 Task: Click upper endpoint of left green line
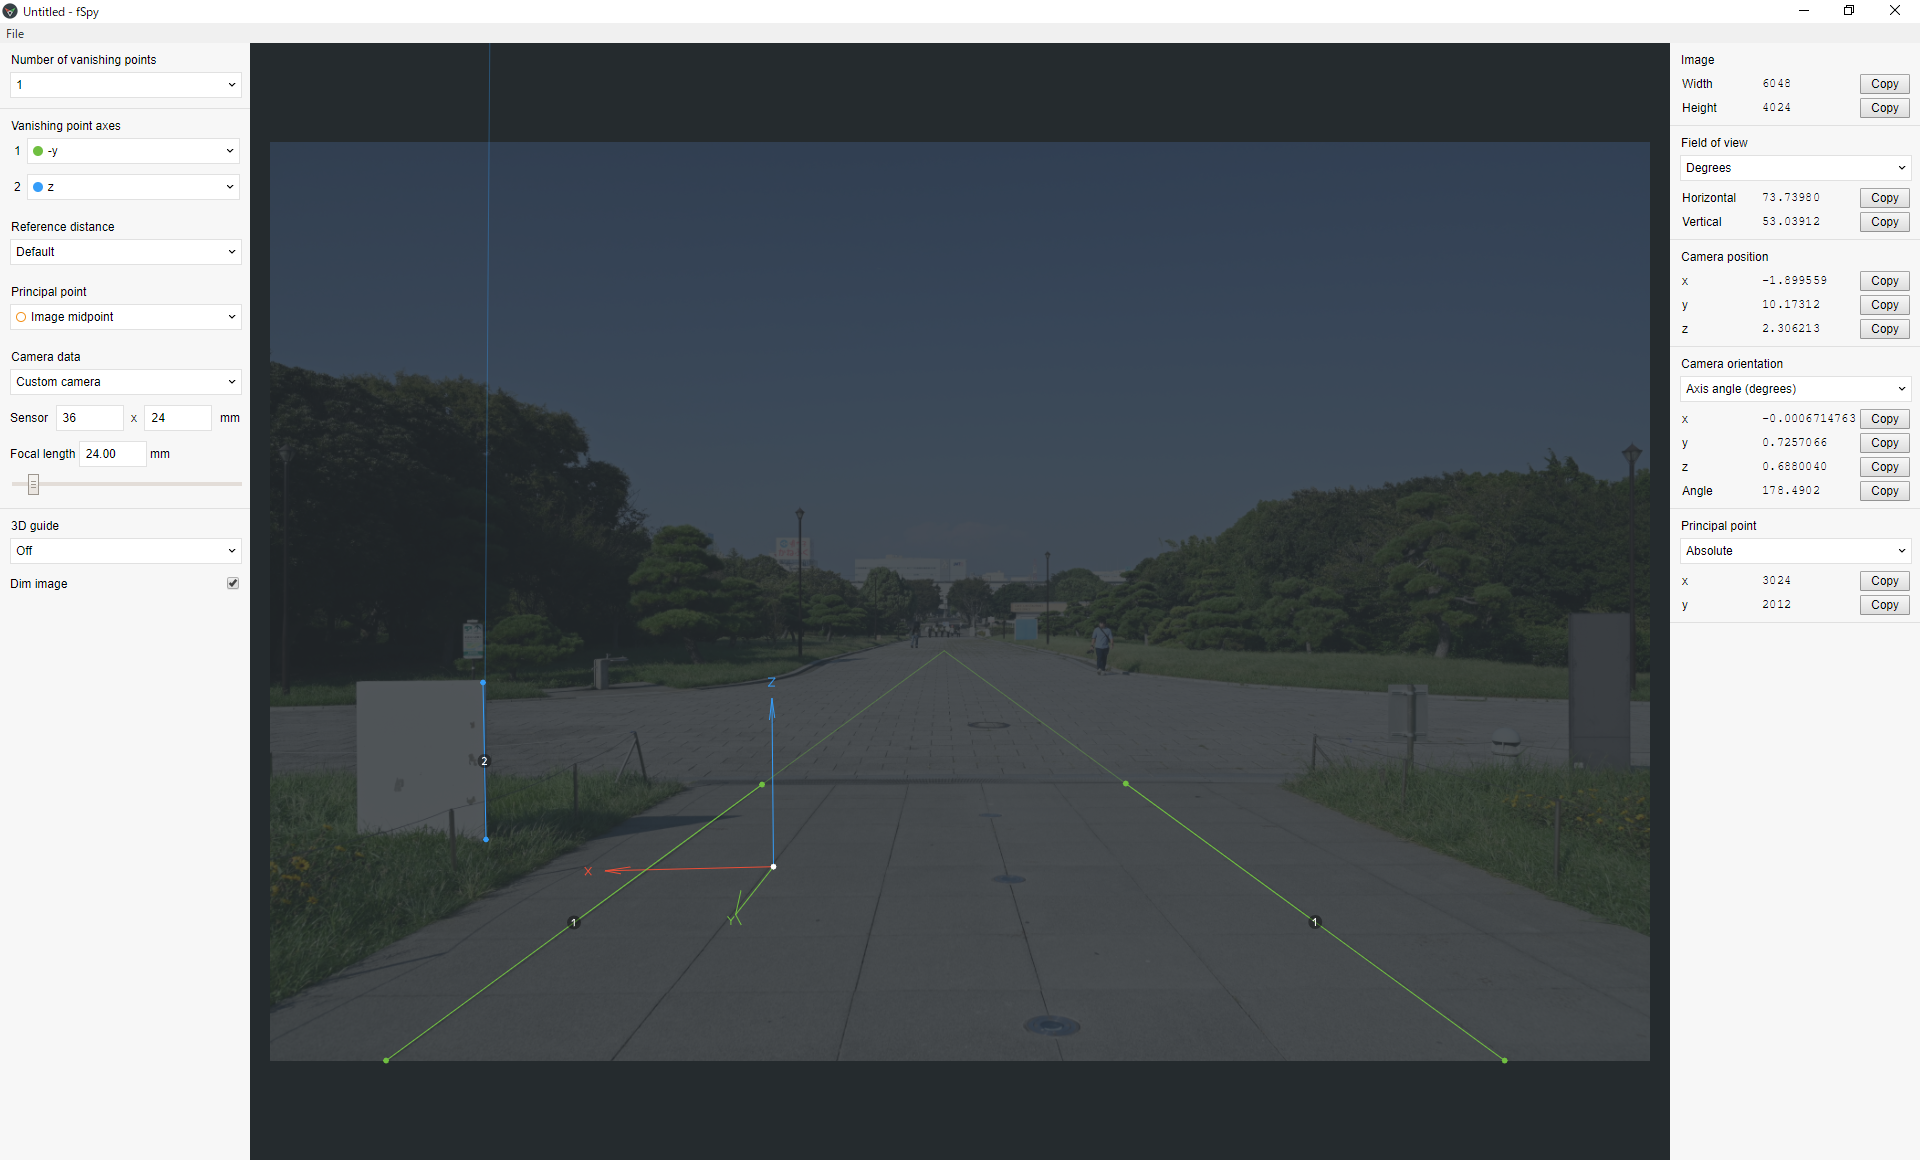(x=762, y=785)
